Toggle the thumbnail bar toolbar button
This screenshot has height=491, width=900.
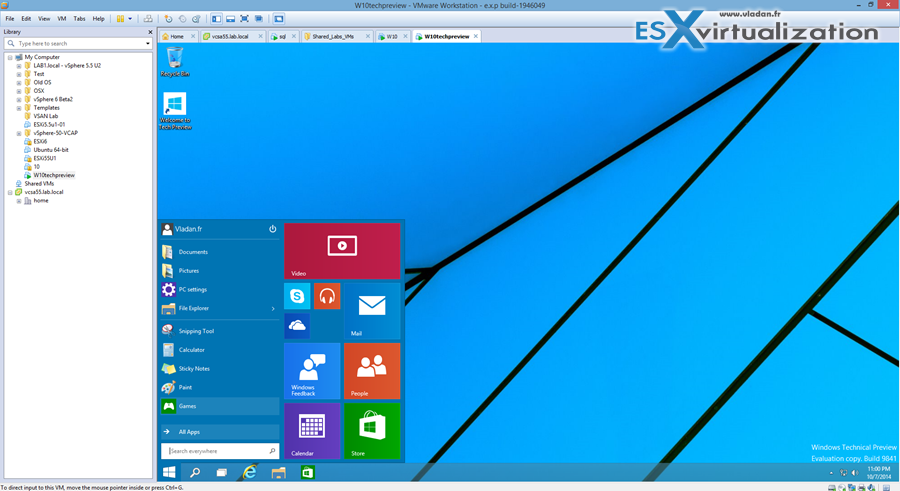[231, 18]
